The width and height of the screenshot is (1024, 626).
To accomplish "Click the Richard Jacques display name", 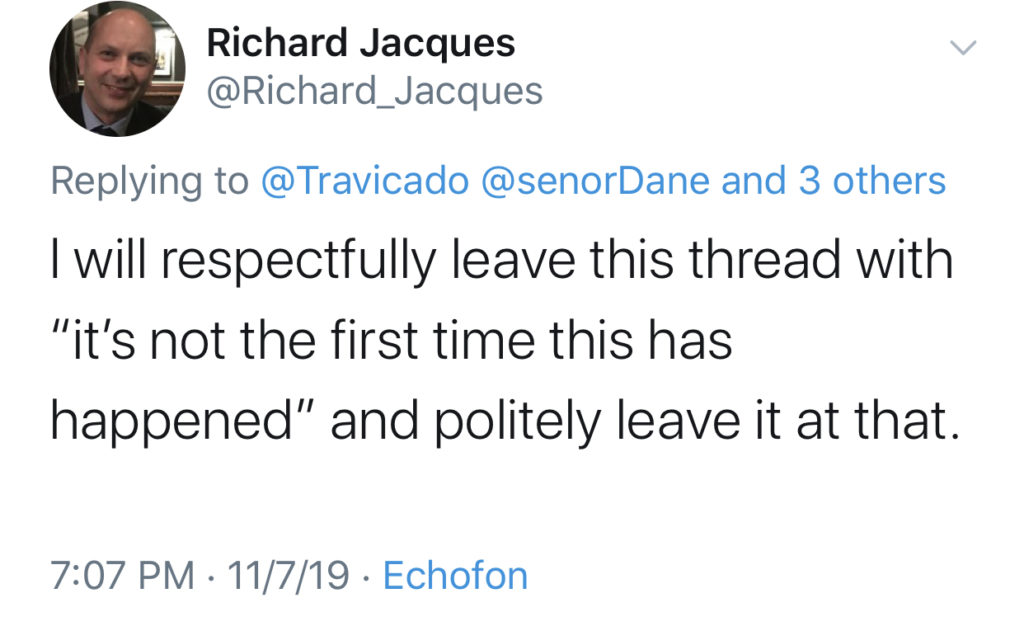I will (361, 44).
